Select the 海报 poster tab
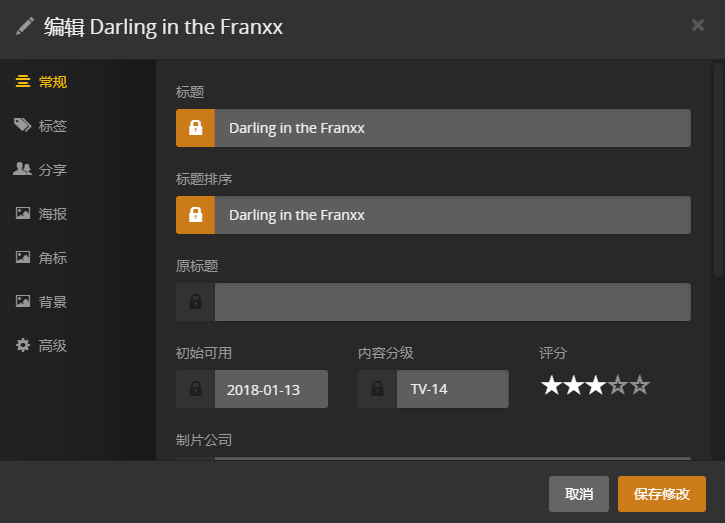 52,214
